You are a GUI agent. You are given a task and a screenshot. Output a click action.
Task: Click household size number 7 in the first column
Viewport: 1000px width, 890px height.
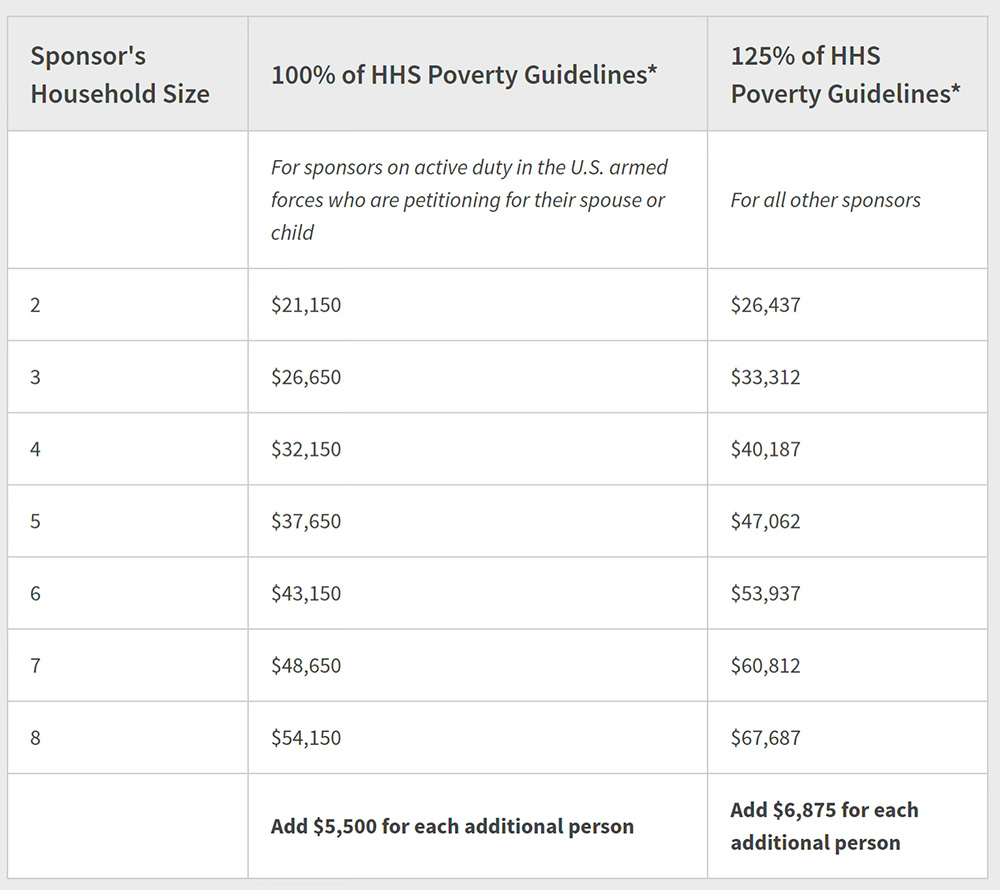pyautogui.click(x=36, y=665)
